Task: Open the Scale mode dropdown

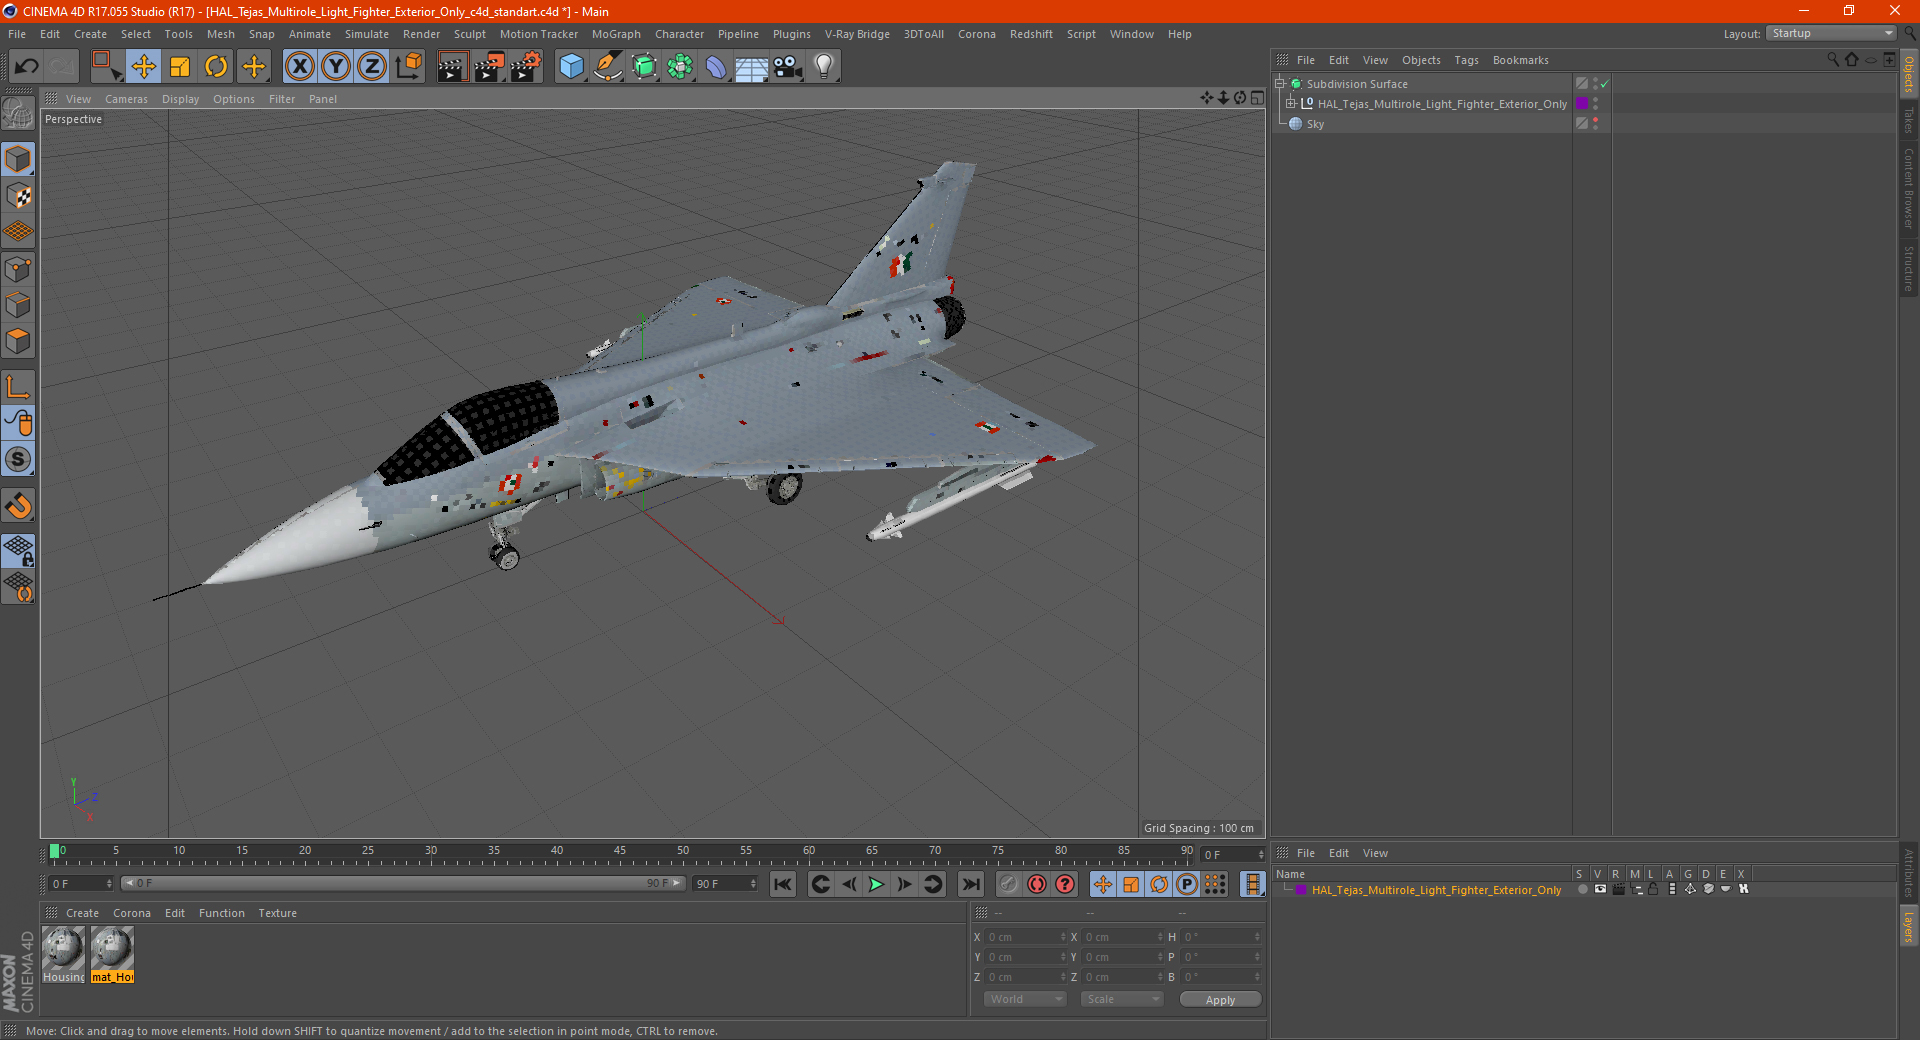Action: click(x=1122, y=999)
